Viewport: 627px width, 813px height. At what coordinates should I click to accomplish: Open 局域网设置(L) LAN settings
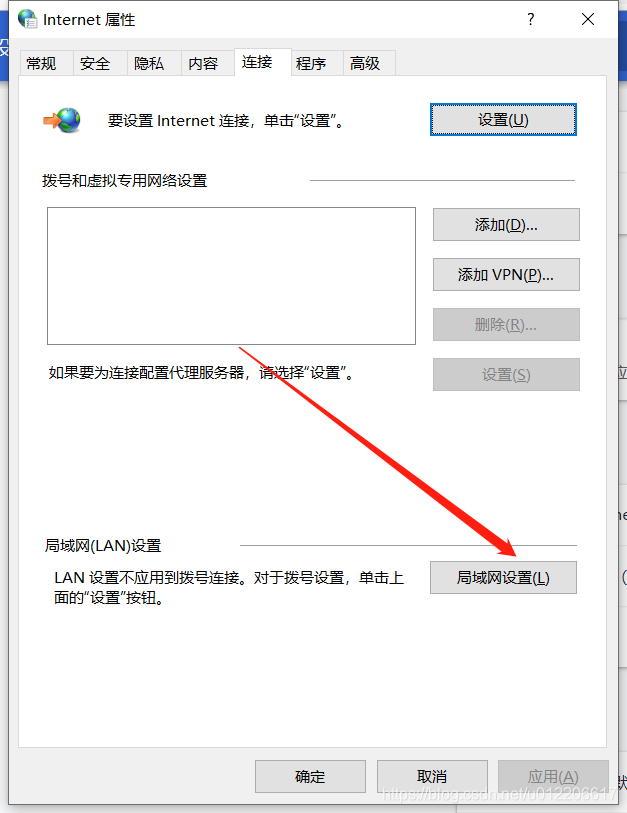click(x=503, y=577)
